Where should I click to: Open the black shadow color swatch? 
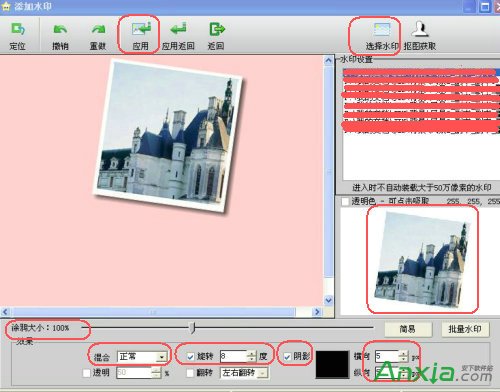tap(332, 365)
